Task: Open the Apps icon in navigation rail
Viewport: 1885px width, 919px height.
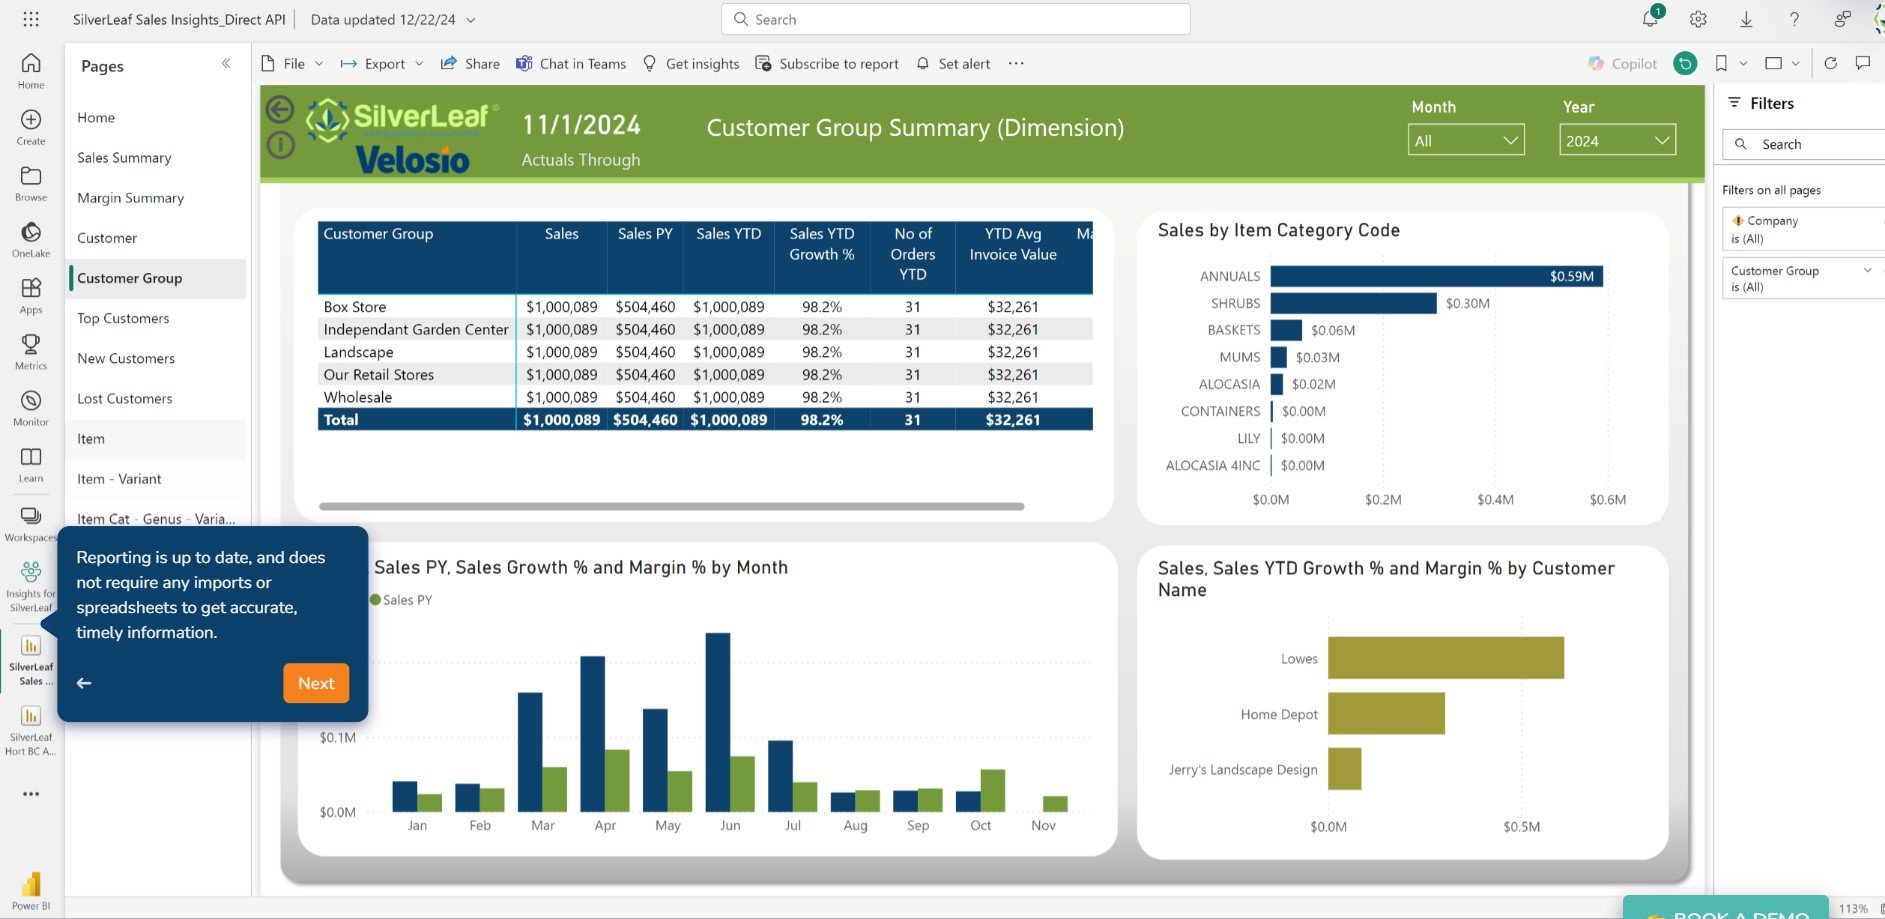Action: pos(31,295)
